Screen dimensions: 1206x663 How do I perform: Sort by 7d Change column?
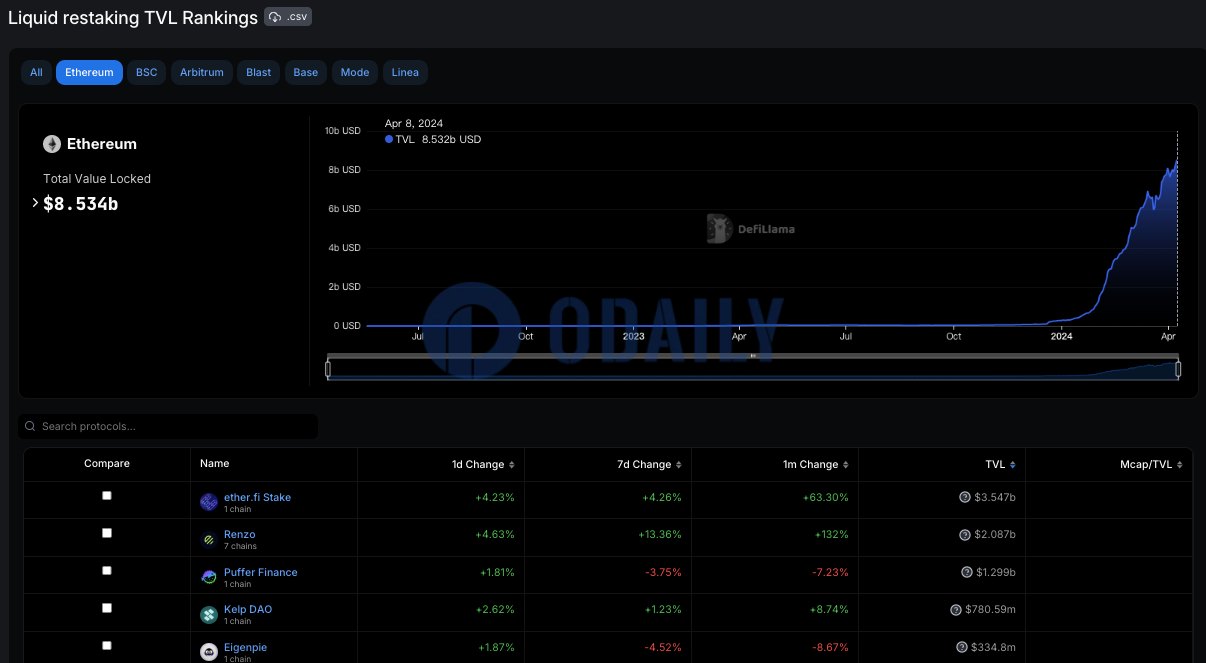point(650,464)
